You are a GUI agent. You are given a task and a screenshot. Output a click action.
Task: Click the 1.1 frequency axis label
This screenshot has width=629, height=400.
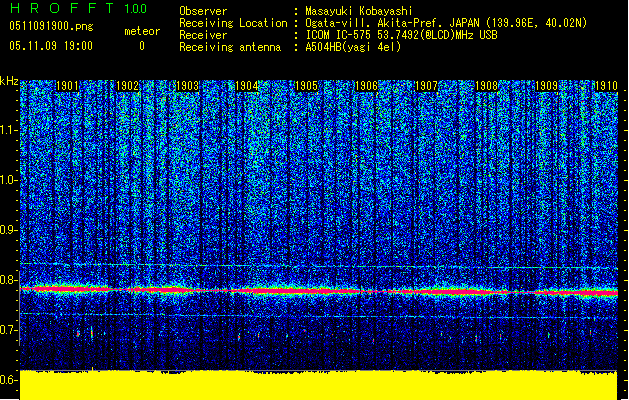[9, 130]
